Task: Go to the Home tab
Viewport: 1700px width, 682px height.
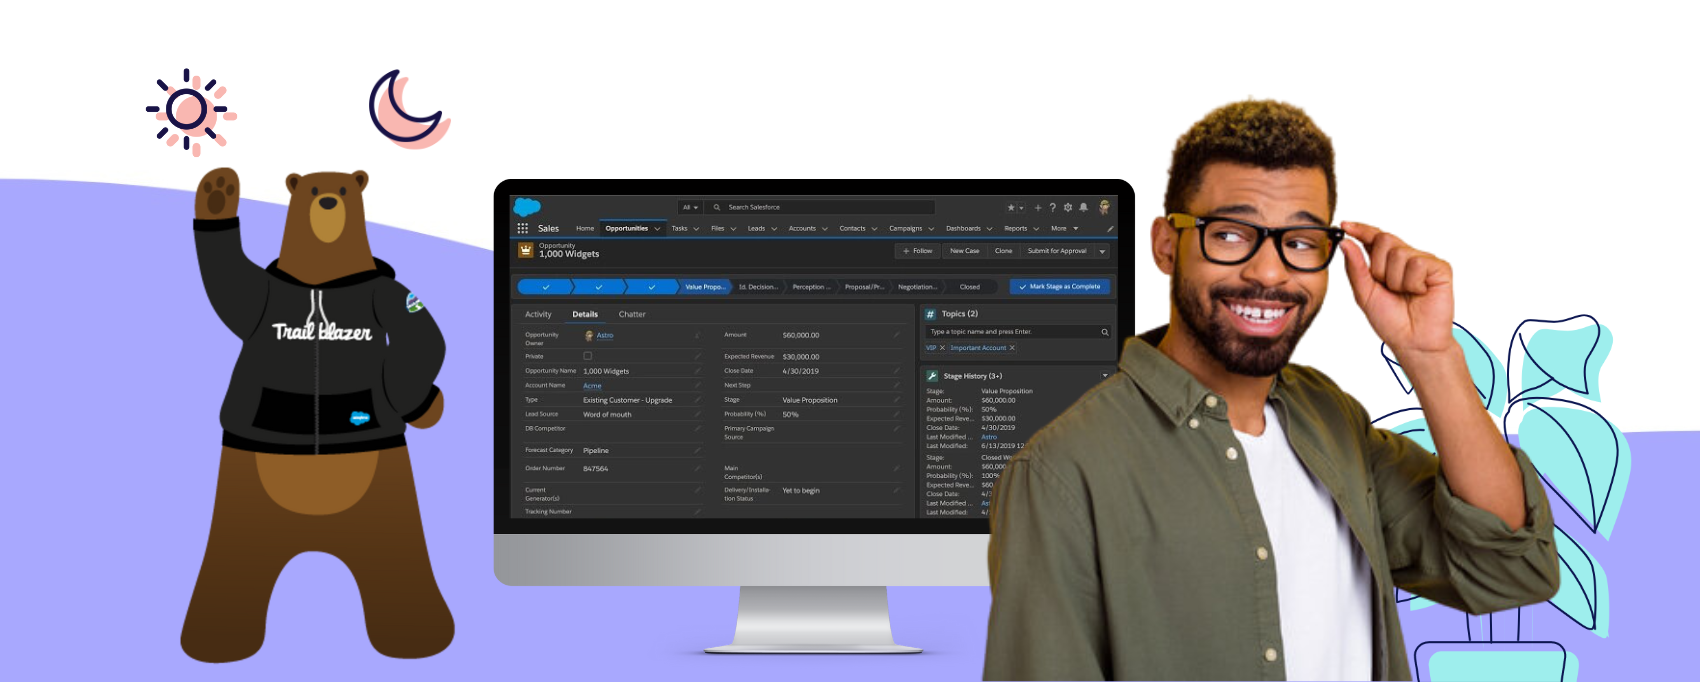Action: tap(585, 228)
